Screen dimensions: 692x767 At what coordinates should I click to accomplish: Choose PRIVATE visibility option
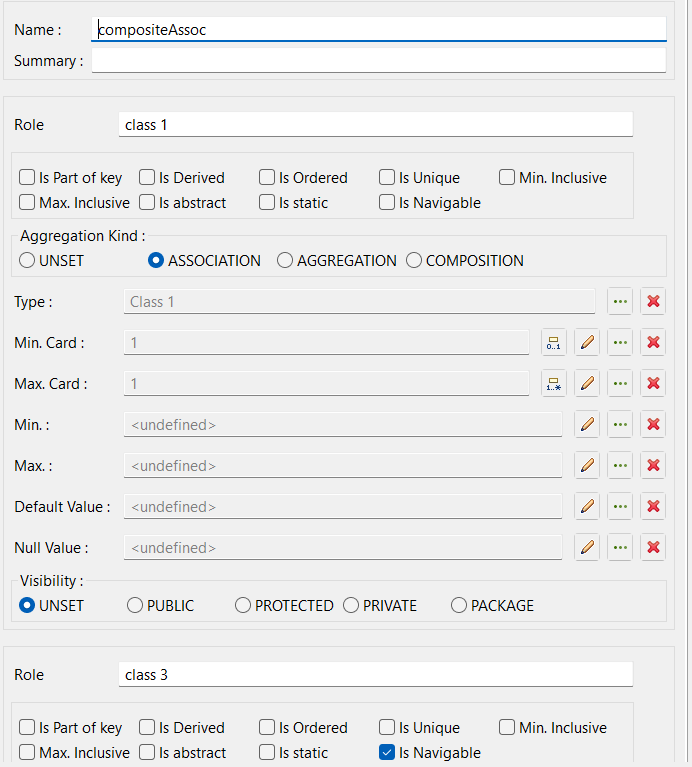pos(351,605)
